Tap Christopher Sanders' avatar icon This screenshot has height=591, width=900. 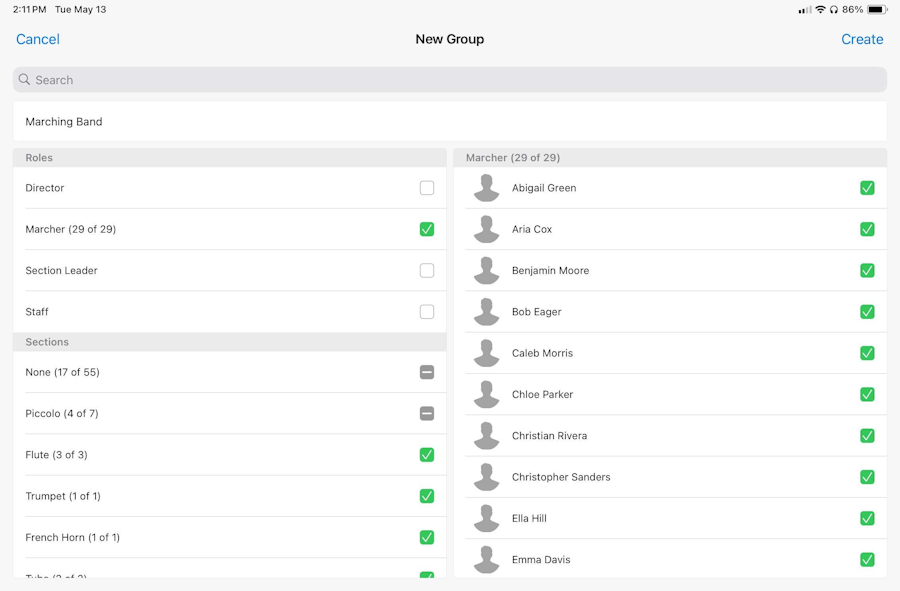click(487, 477)
